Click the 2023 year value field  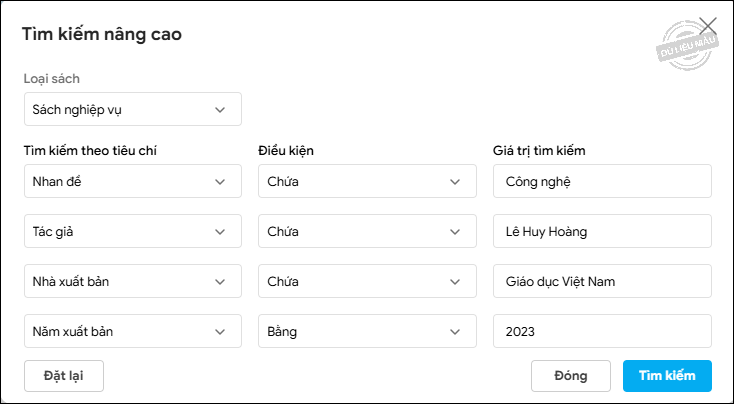click(602, 331)
